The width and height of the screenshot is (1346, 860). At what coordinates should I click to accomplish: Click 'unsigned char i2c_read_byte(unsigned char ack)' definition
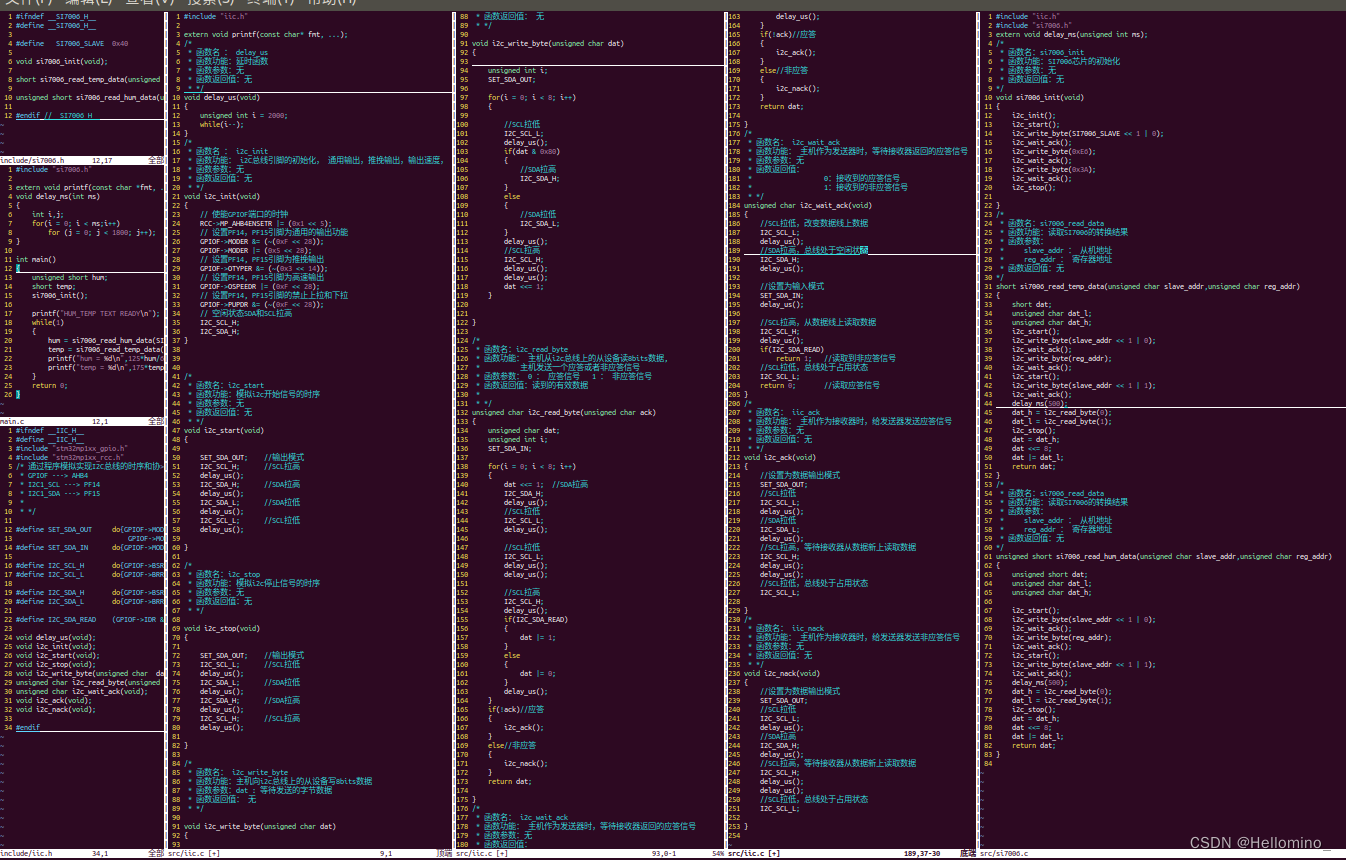(x=566, y=412)
